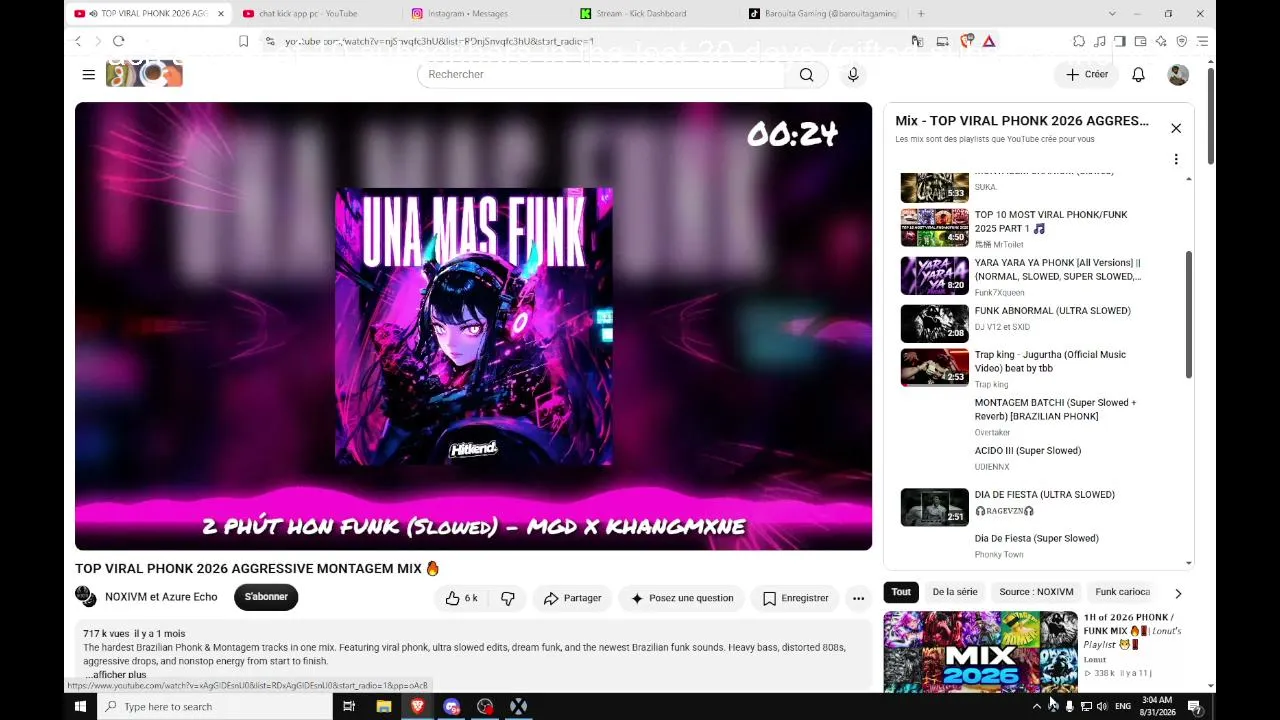
Task: Open Windows Task View from taskbar
Action: (349, 706)
